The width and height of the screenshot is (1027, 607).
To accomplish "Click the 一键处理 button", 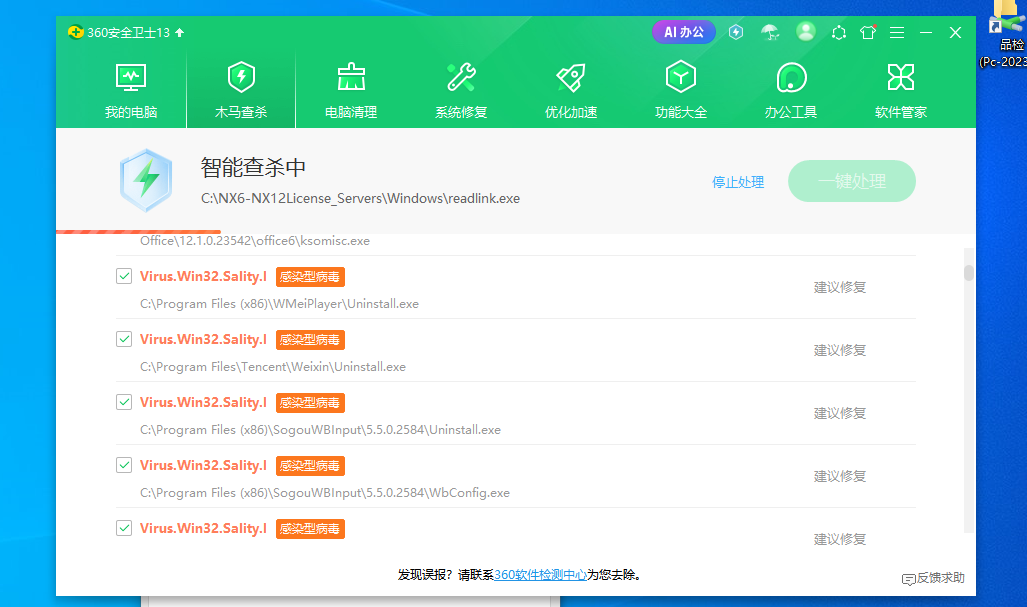I will [x=851, y=181].
